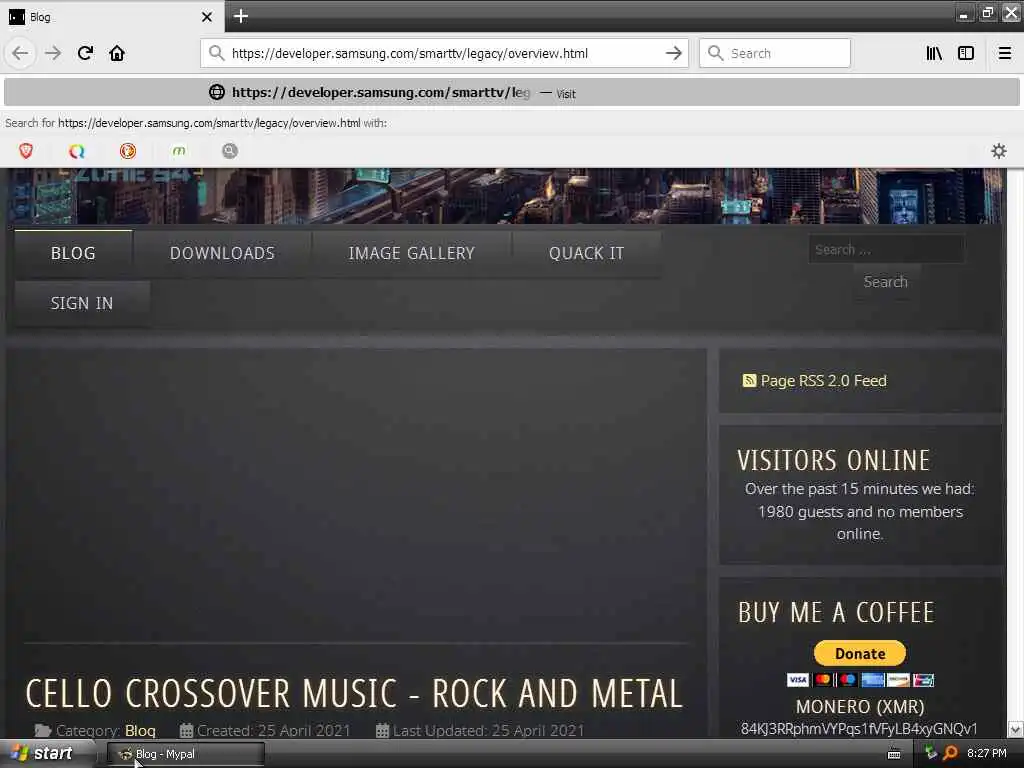Screen dimensions: 1024x768
Task: Open the Page RSS 2.0 Feed link
Action: click(x=823, y=381)
